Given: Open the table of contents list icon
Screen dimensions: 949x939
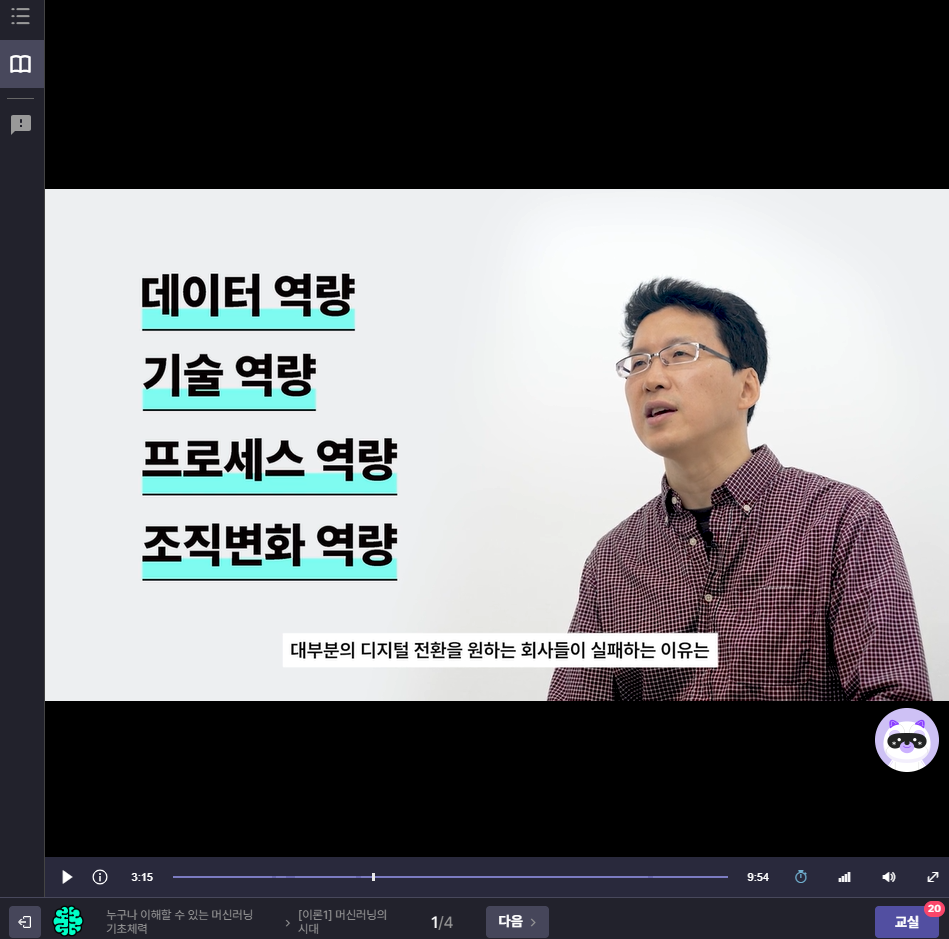Looking at the screenshot, I should click(x=21, y=16).
